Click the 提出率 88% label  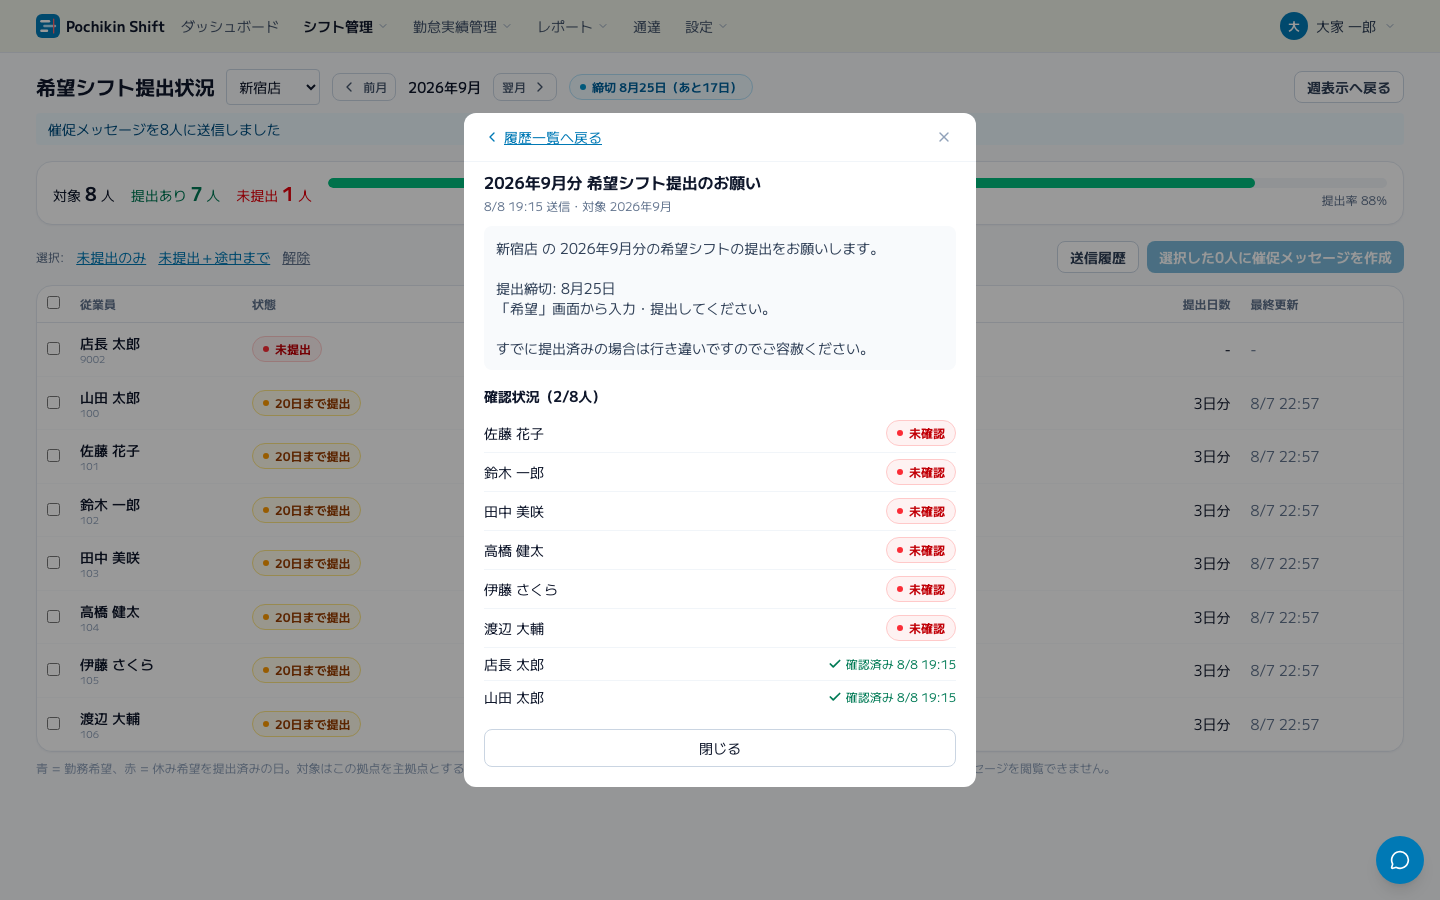click(1354, 200)
